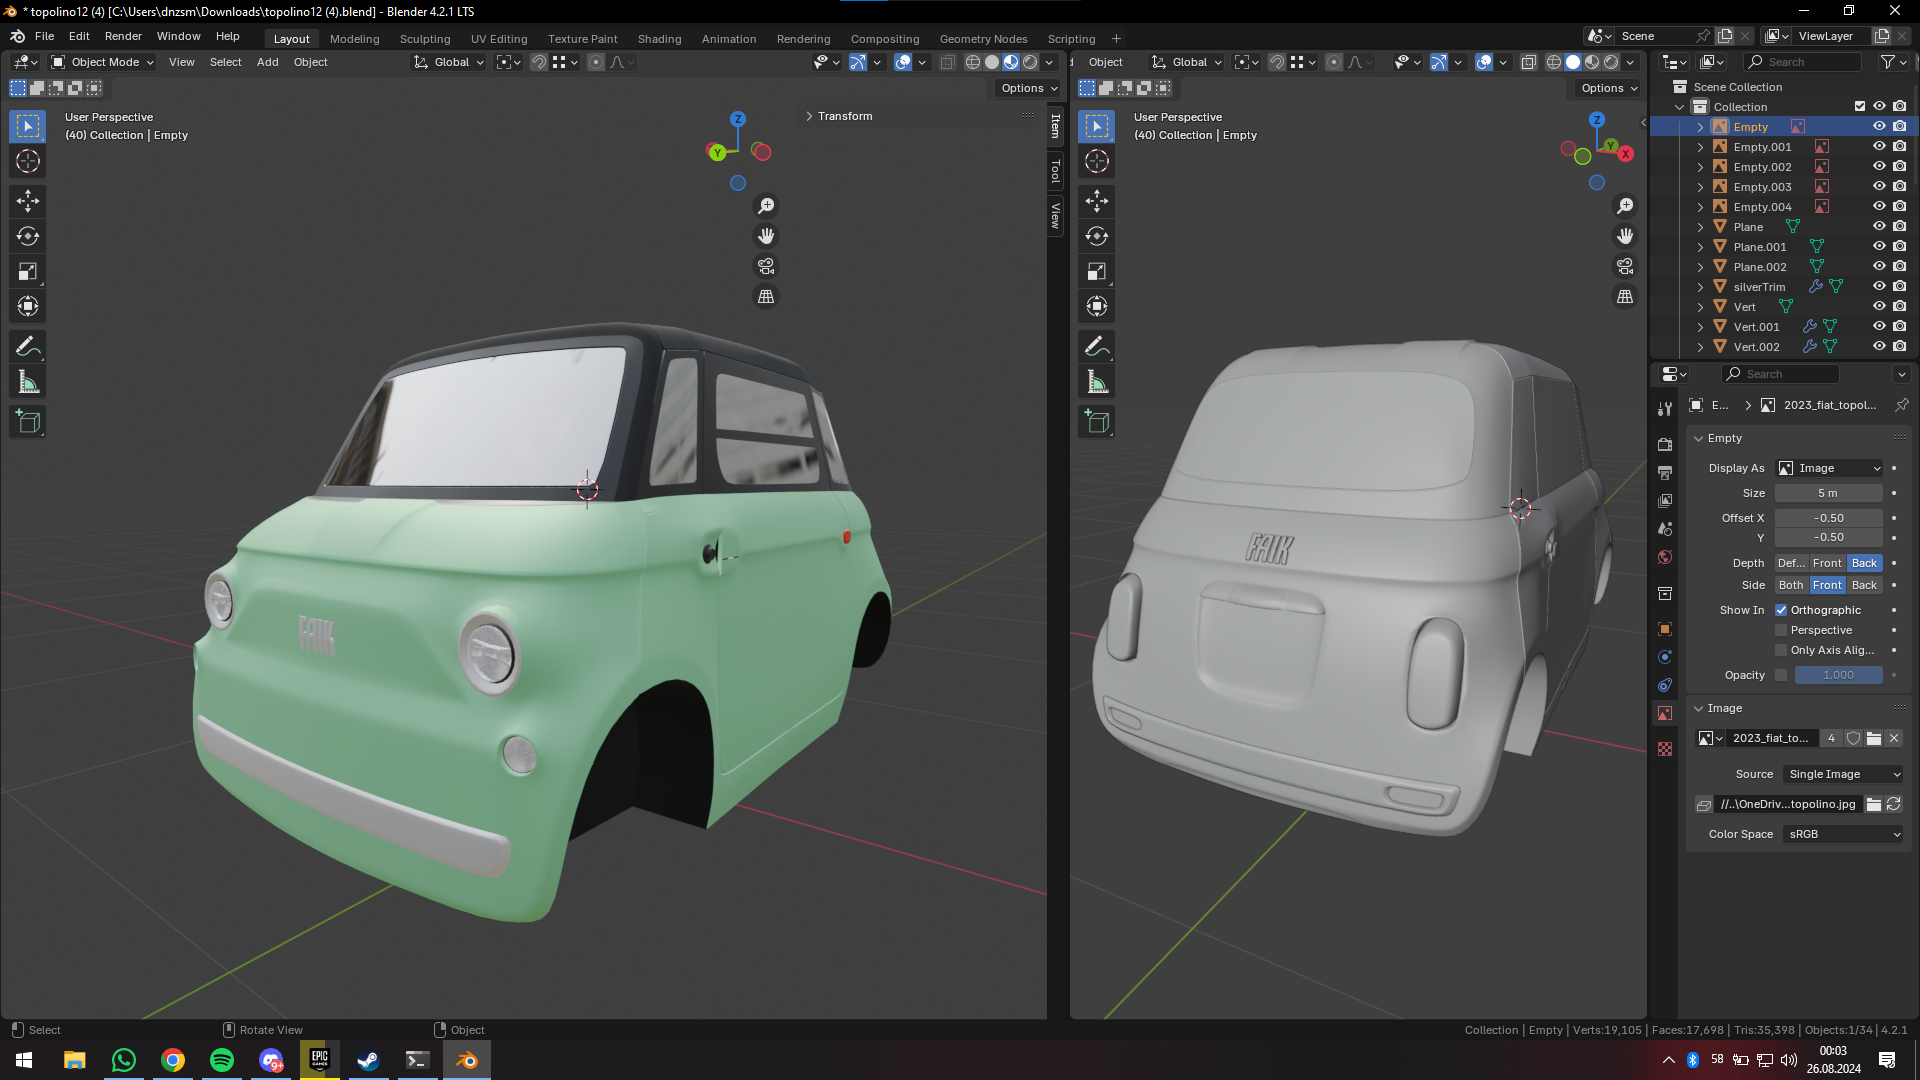This screenshot has height=1080, width=1920.
Task: Click the Spotify icon in taskbar
Action: (222, 1060)
